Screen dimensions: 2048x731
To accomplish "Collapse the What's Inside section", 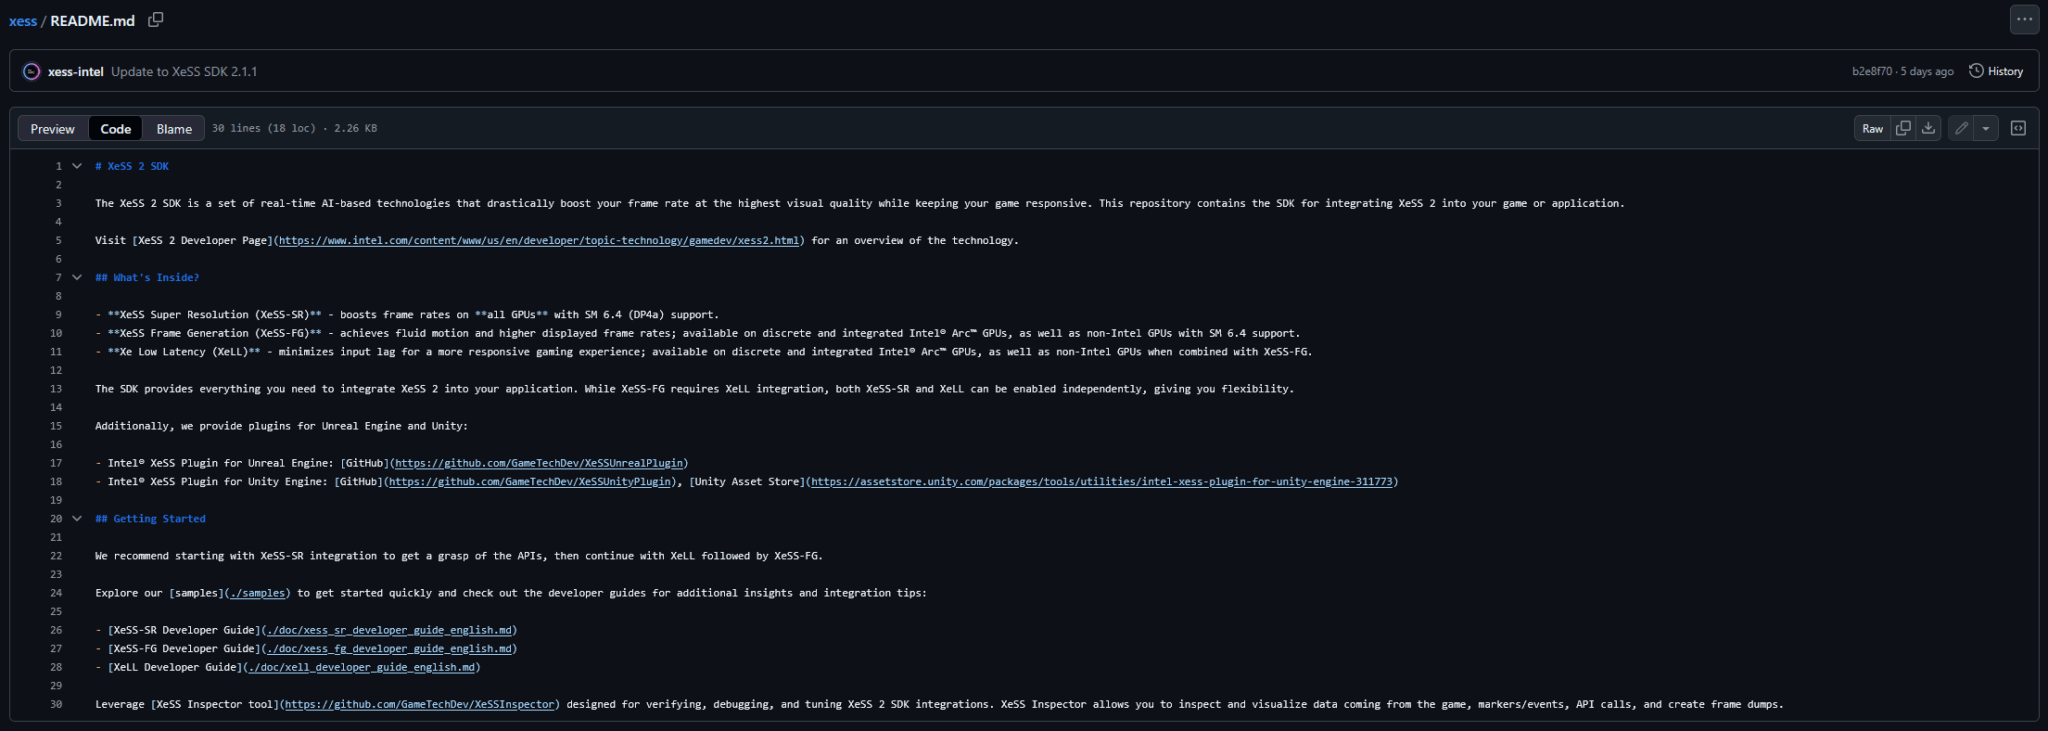I will tap(77, 277).
